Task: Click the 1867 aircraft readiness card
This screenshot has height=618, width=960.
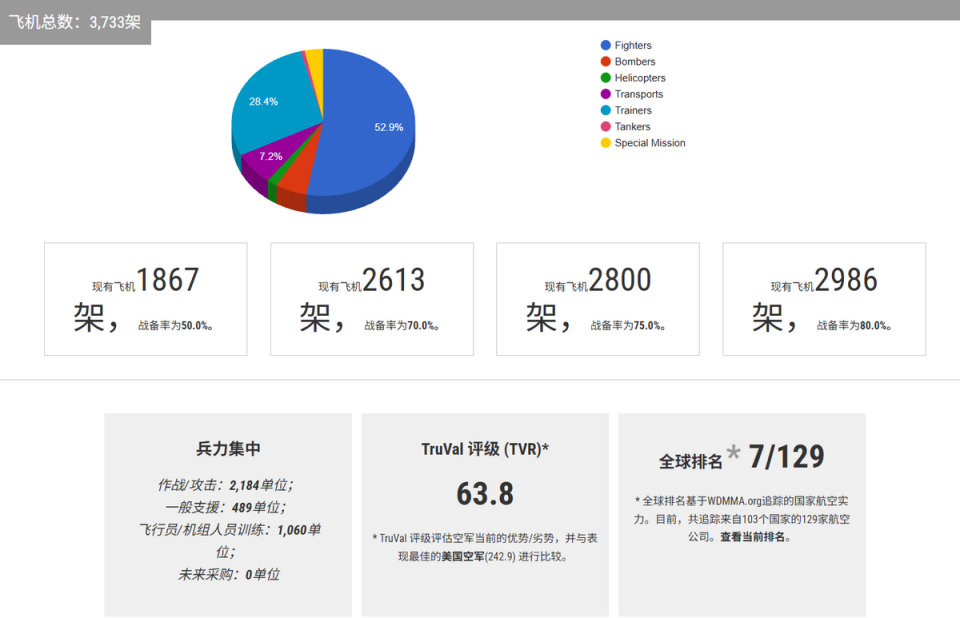Action: coord(146,299)
